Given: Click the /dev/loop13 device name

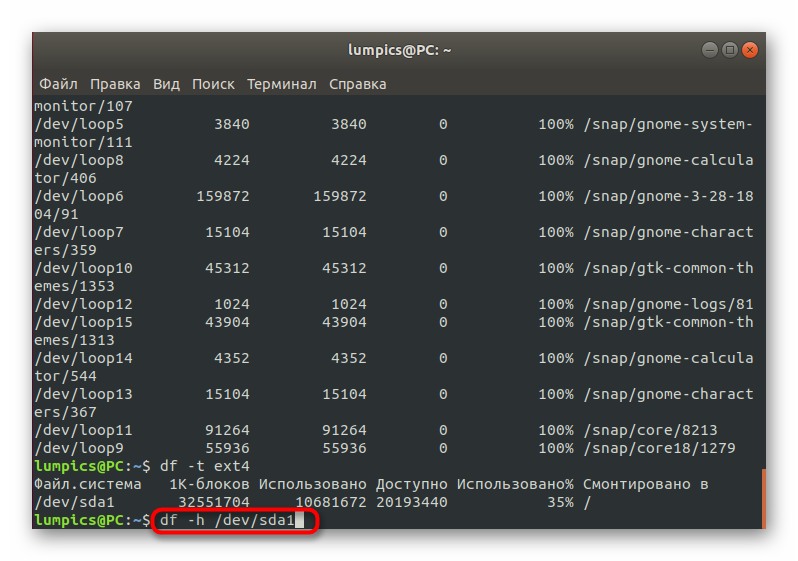Looking at the screenshot, I should (83, 394).
